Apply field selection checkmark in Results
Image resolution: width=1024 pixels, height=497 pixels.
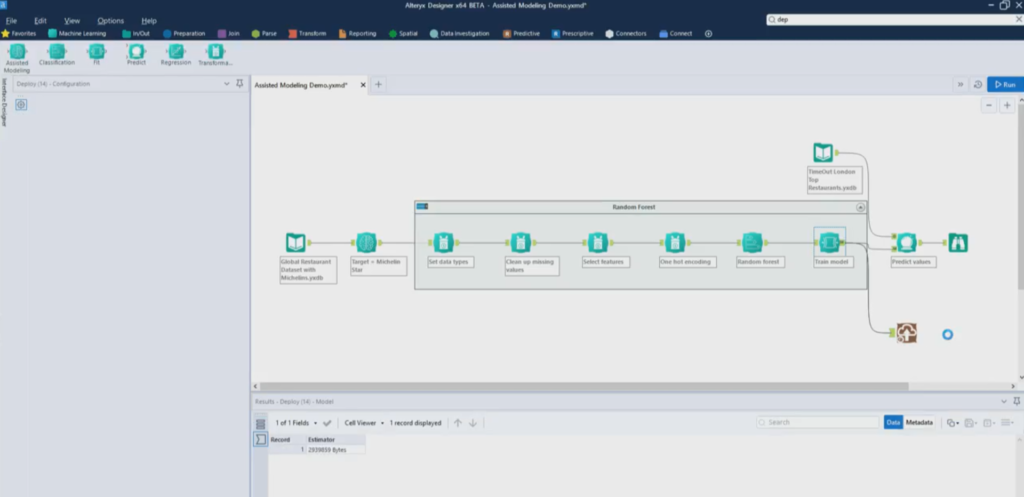click(327, 423)
